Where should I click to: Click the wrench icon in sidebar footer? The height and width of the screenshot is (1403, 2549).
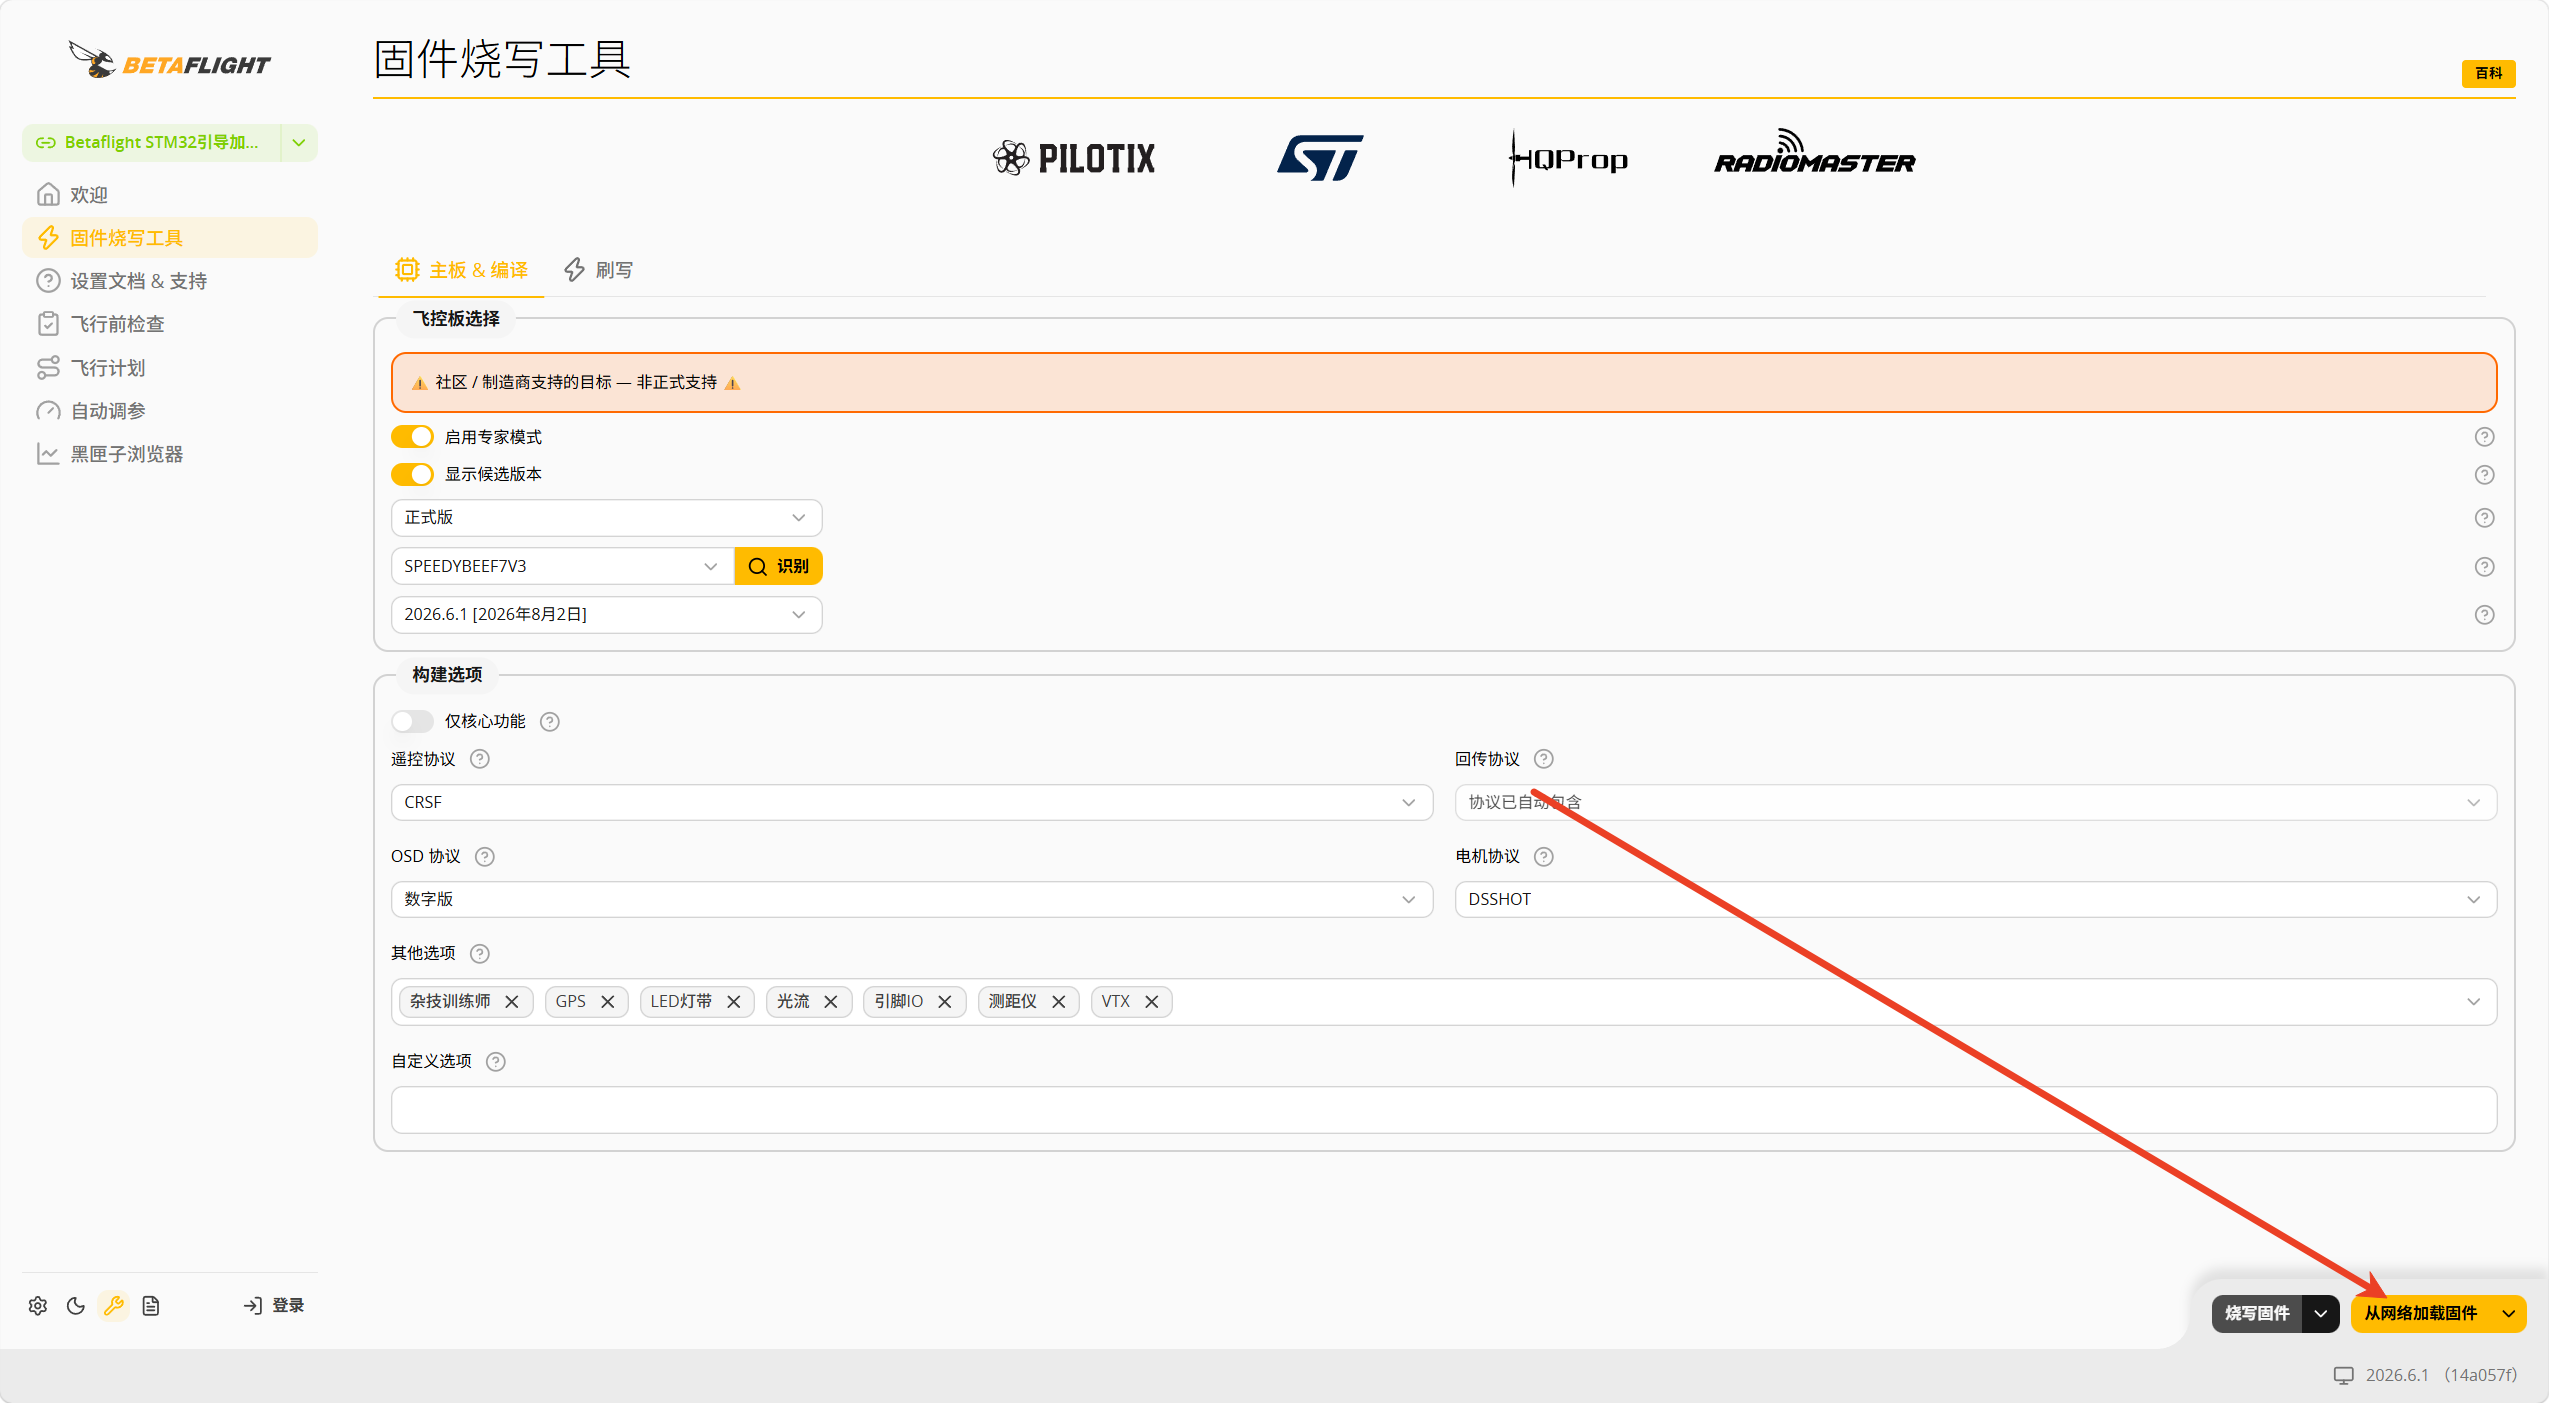tap(114, 1305)
